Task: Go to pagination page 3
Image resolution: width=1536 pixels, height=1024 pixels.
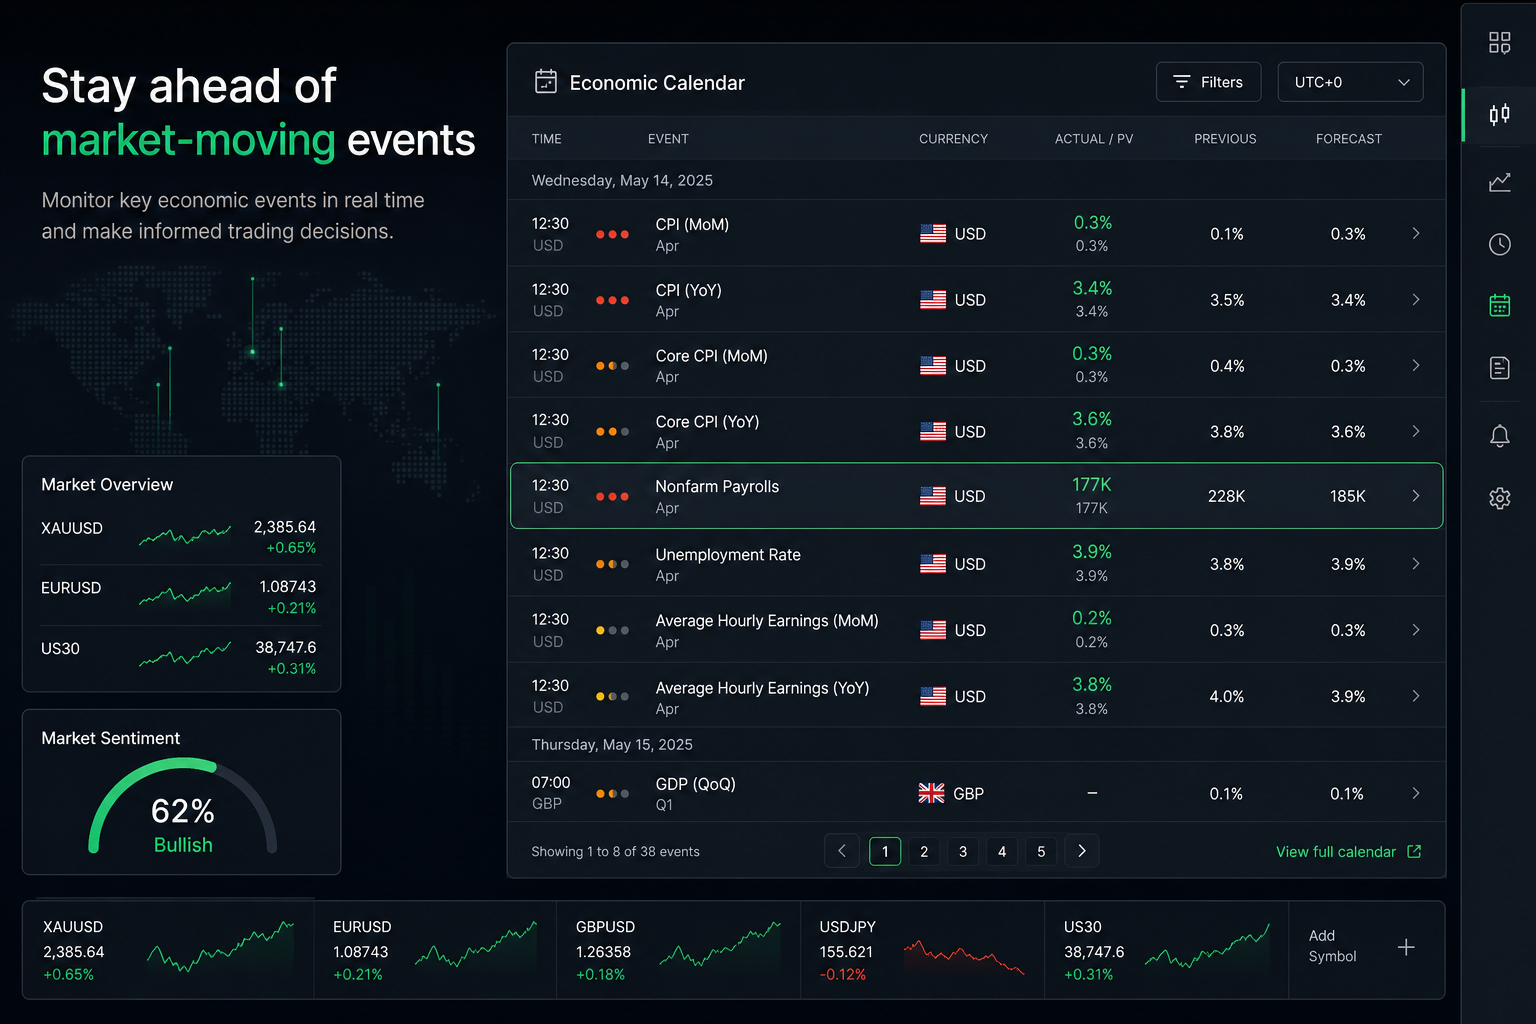Action: click(x=963, y=851)
